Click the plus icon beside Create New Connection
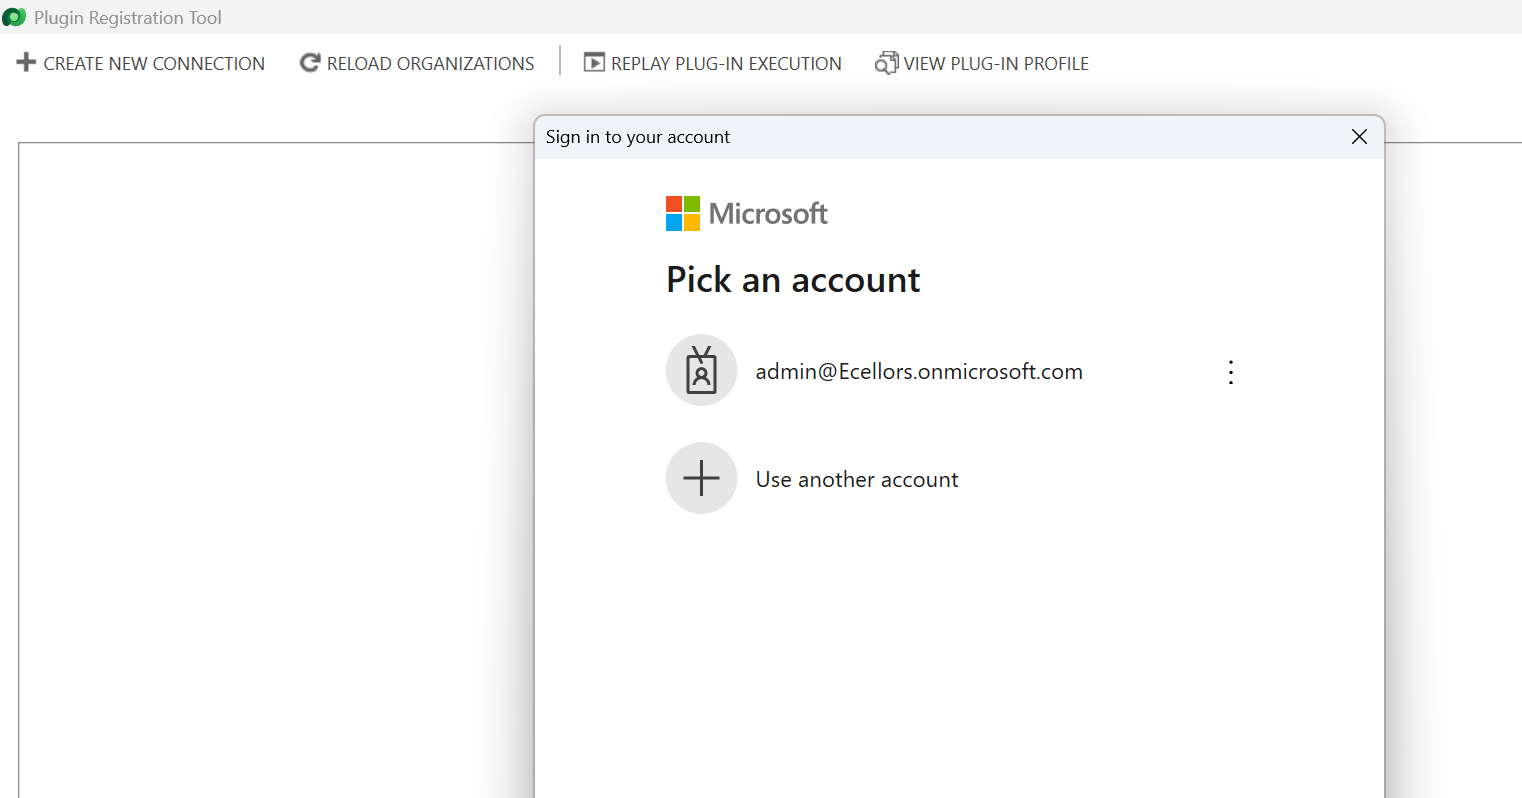This screenshot has height=798, width=1522. click(x=26, y=63)
